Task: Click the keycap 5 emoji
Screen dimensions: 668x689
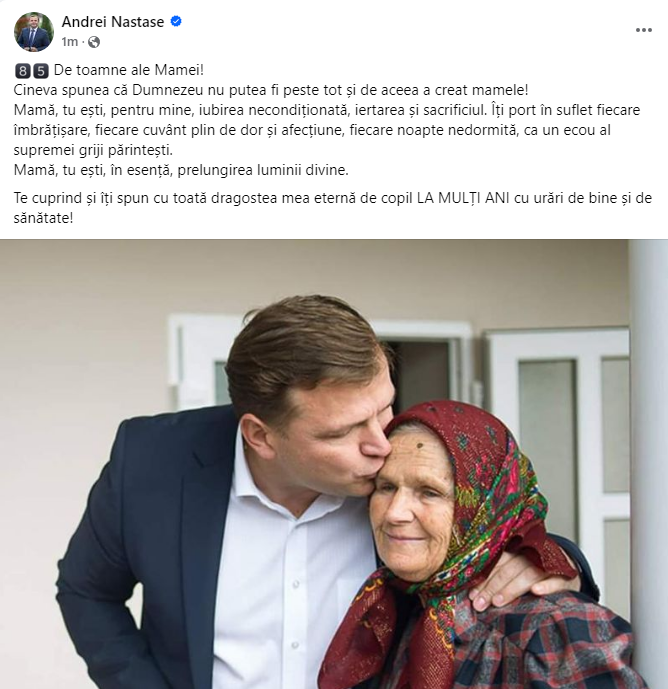Action: point(40,71)
